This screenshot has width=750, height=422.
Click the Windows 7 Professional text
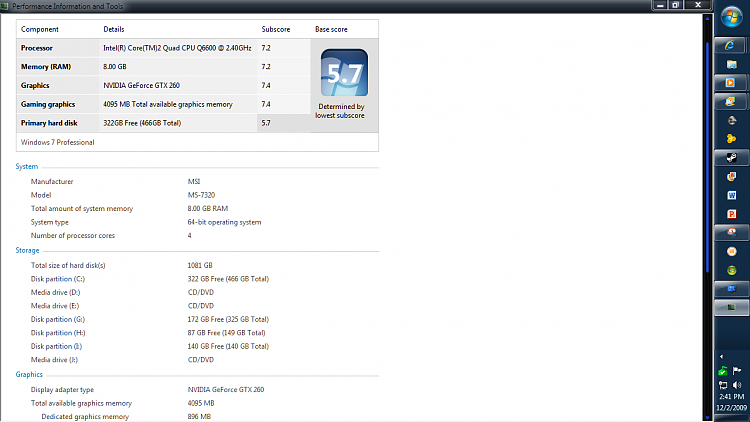point(57,142)
